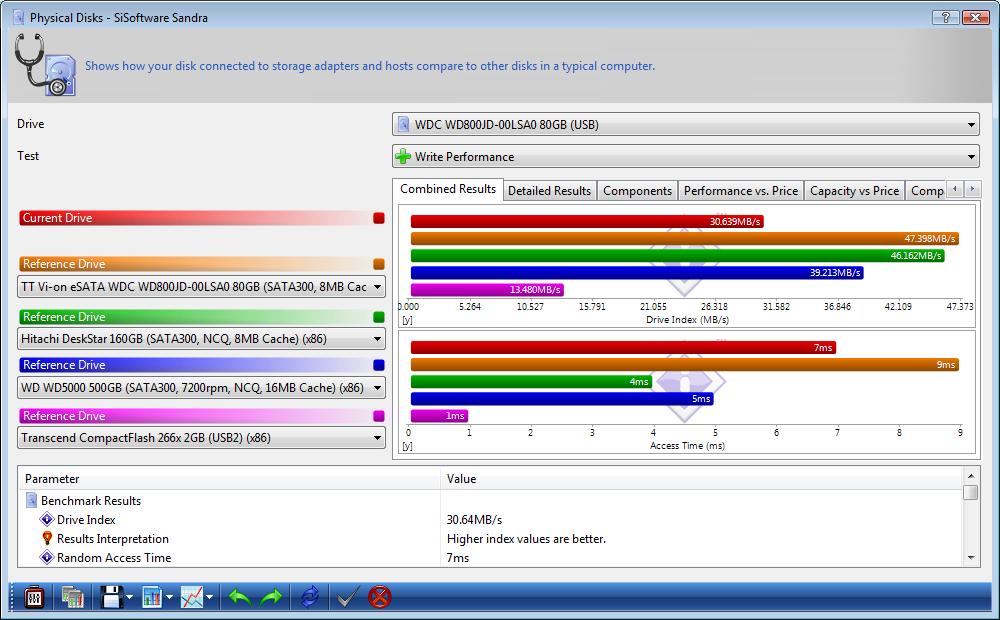This screenshot has height=620, width=1000.
Task: Click the green 4ms access time bar
Action: tap(531, 382)
